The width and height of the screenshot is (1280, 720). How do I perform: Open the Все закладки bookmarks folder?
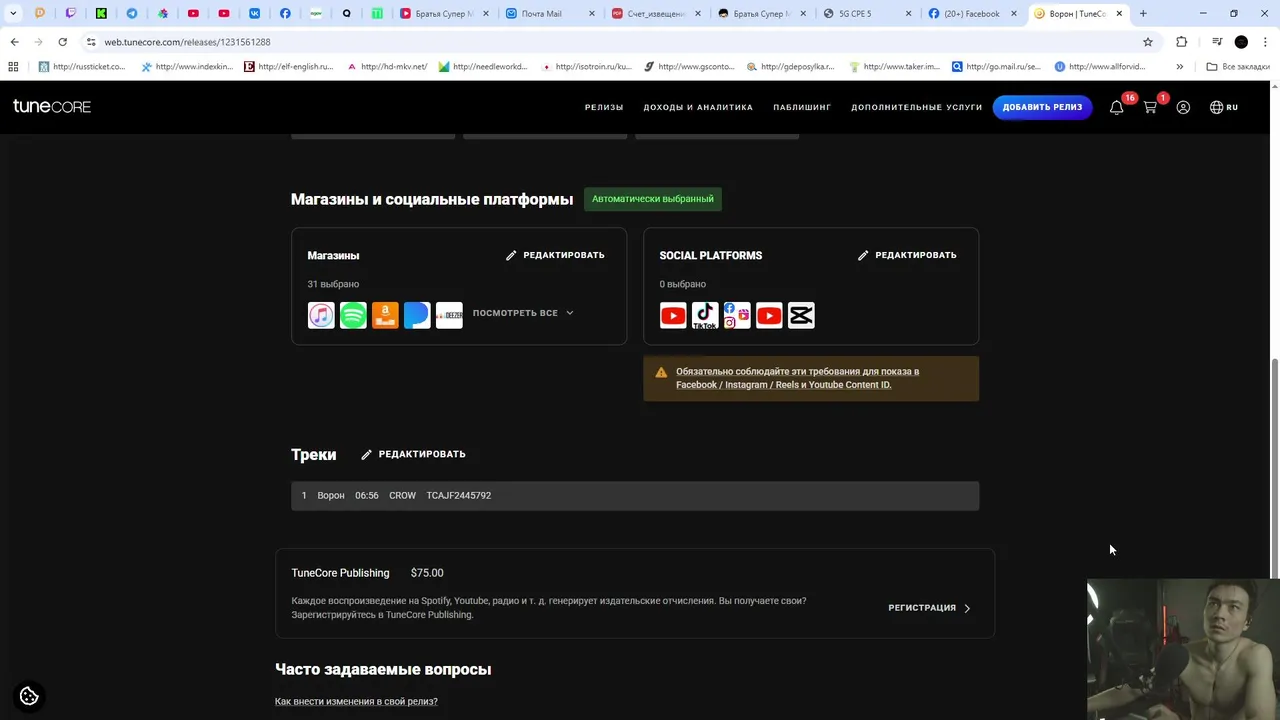point(1237,67)
